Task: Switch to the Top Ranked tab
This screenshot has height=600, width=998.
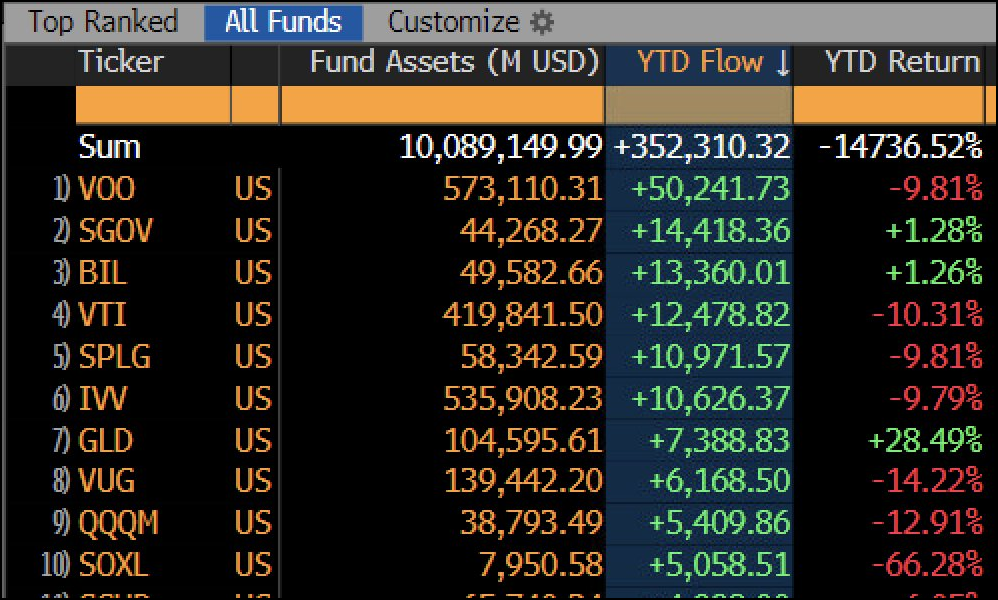Action: click(103, 22)
